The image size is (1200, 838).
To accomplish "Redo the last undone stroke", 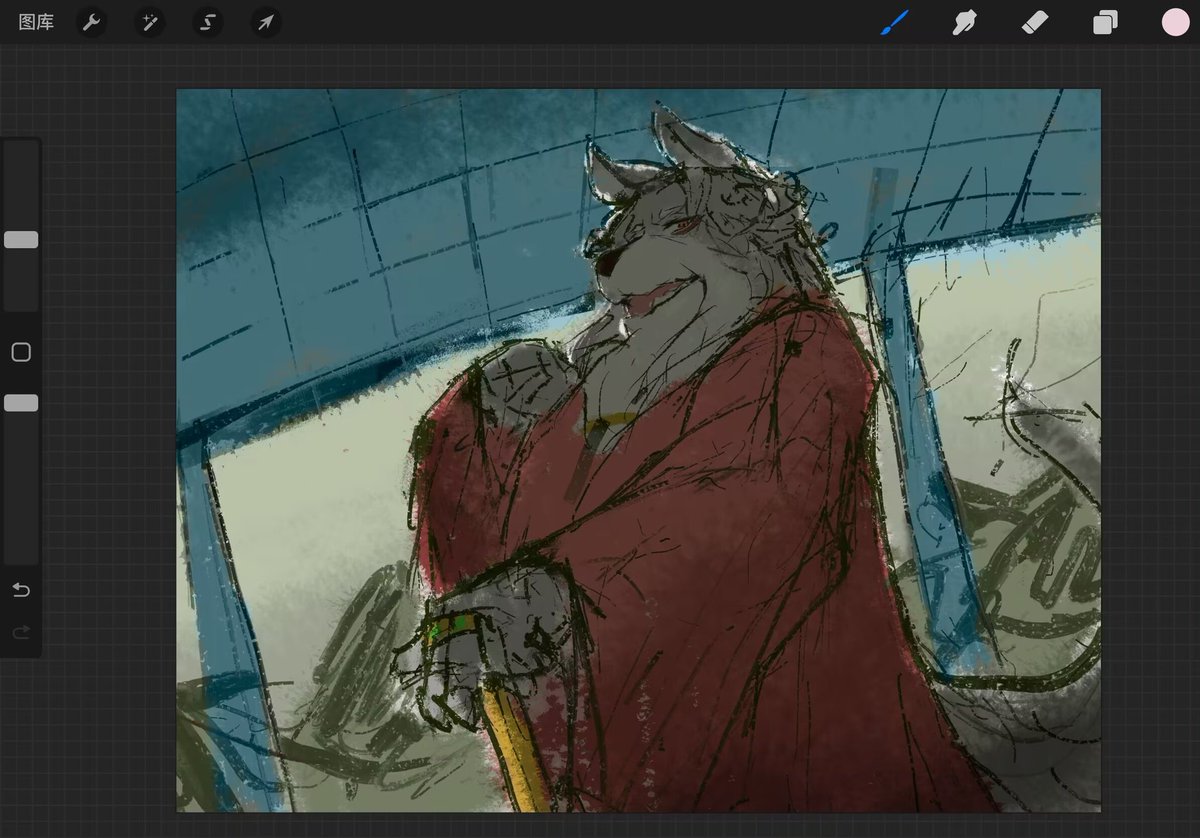I will [21, 633].
